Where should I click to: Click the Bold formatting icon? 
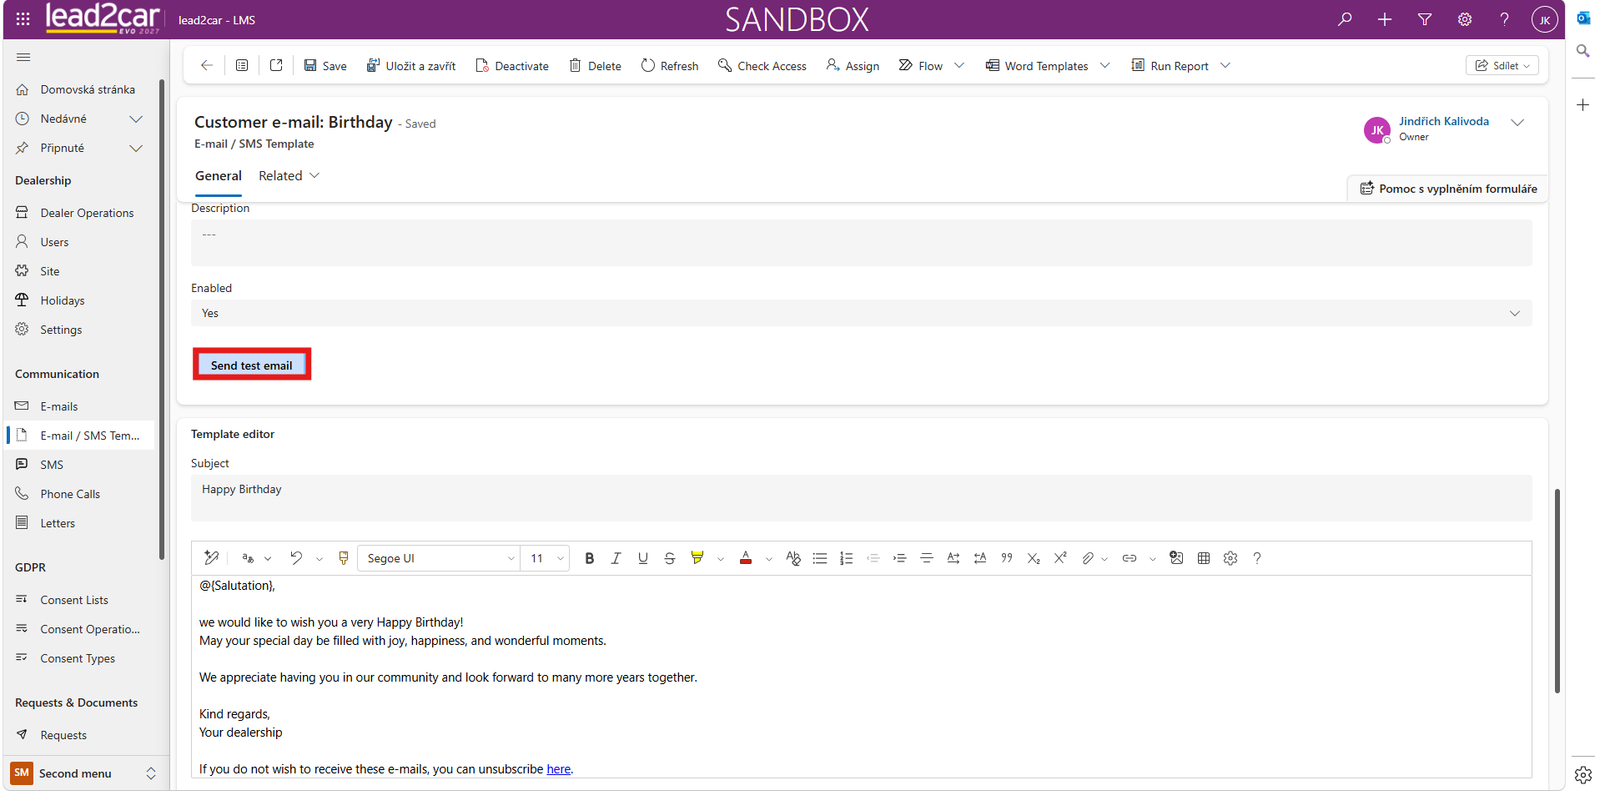(x=589, y=558)
